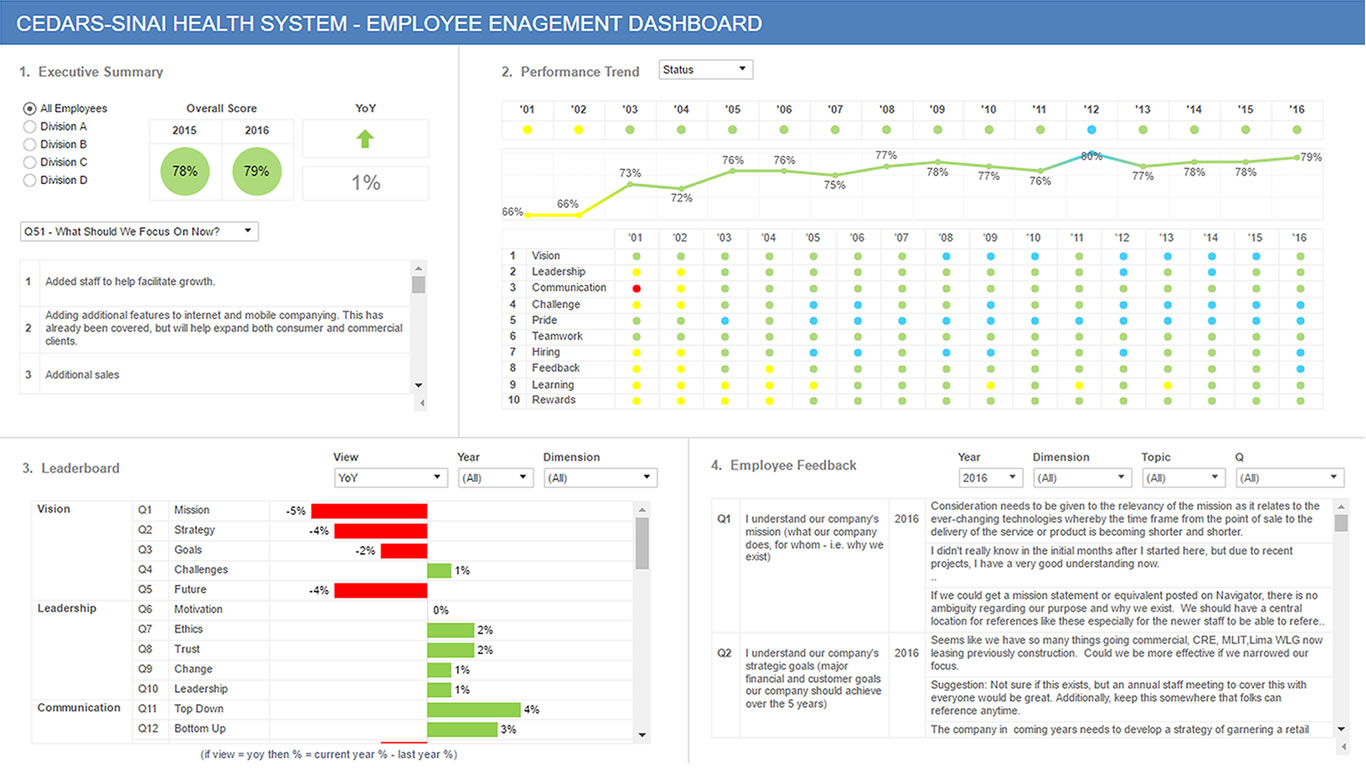1366x768 pixels.
Task: Select the Division A radio option
Action: coord(30,126)
